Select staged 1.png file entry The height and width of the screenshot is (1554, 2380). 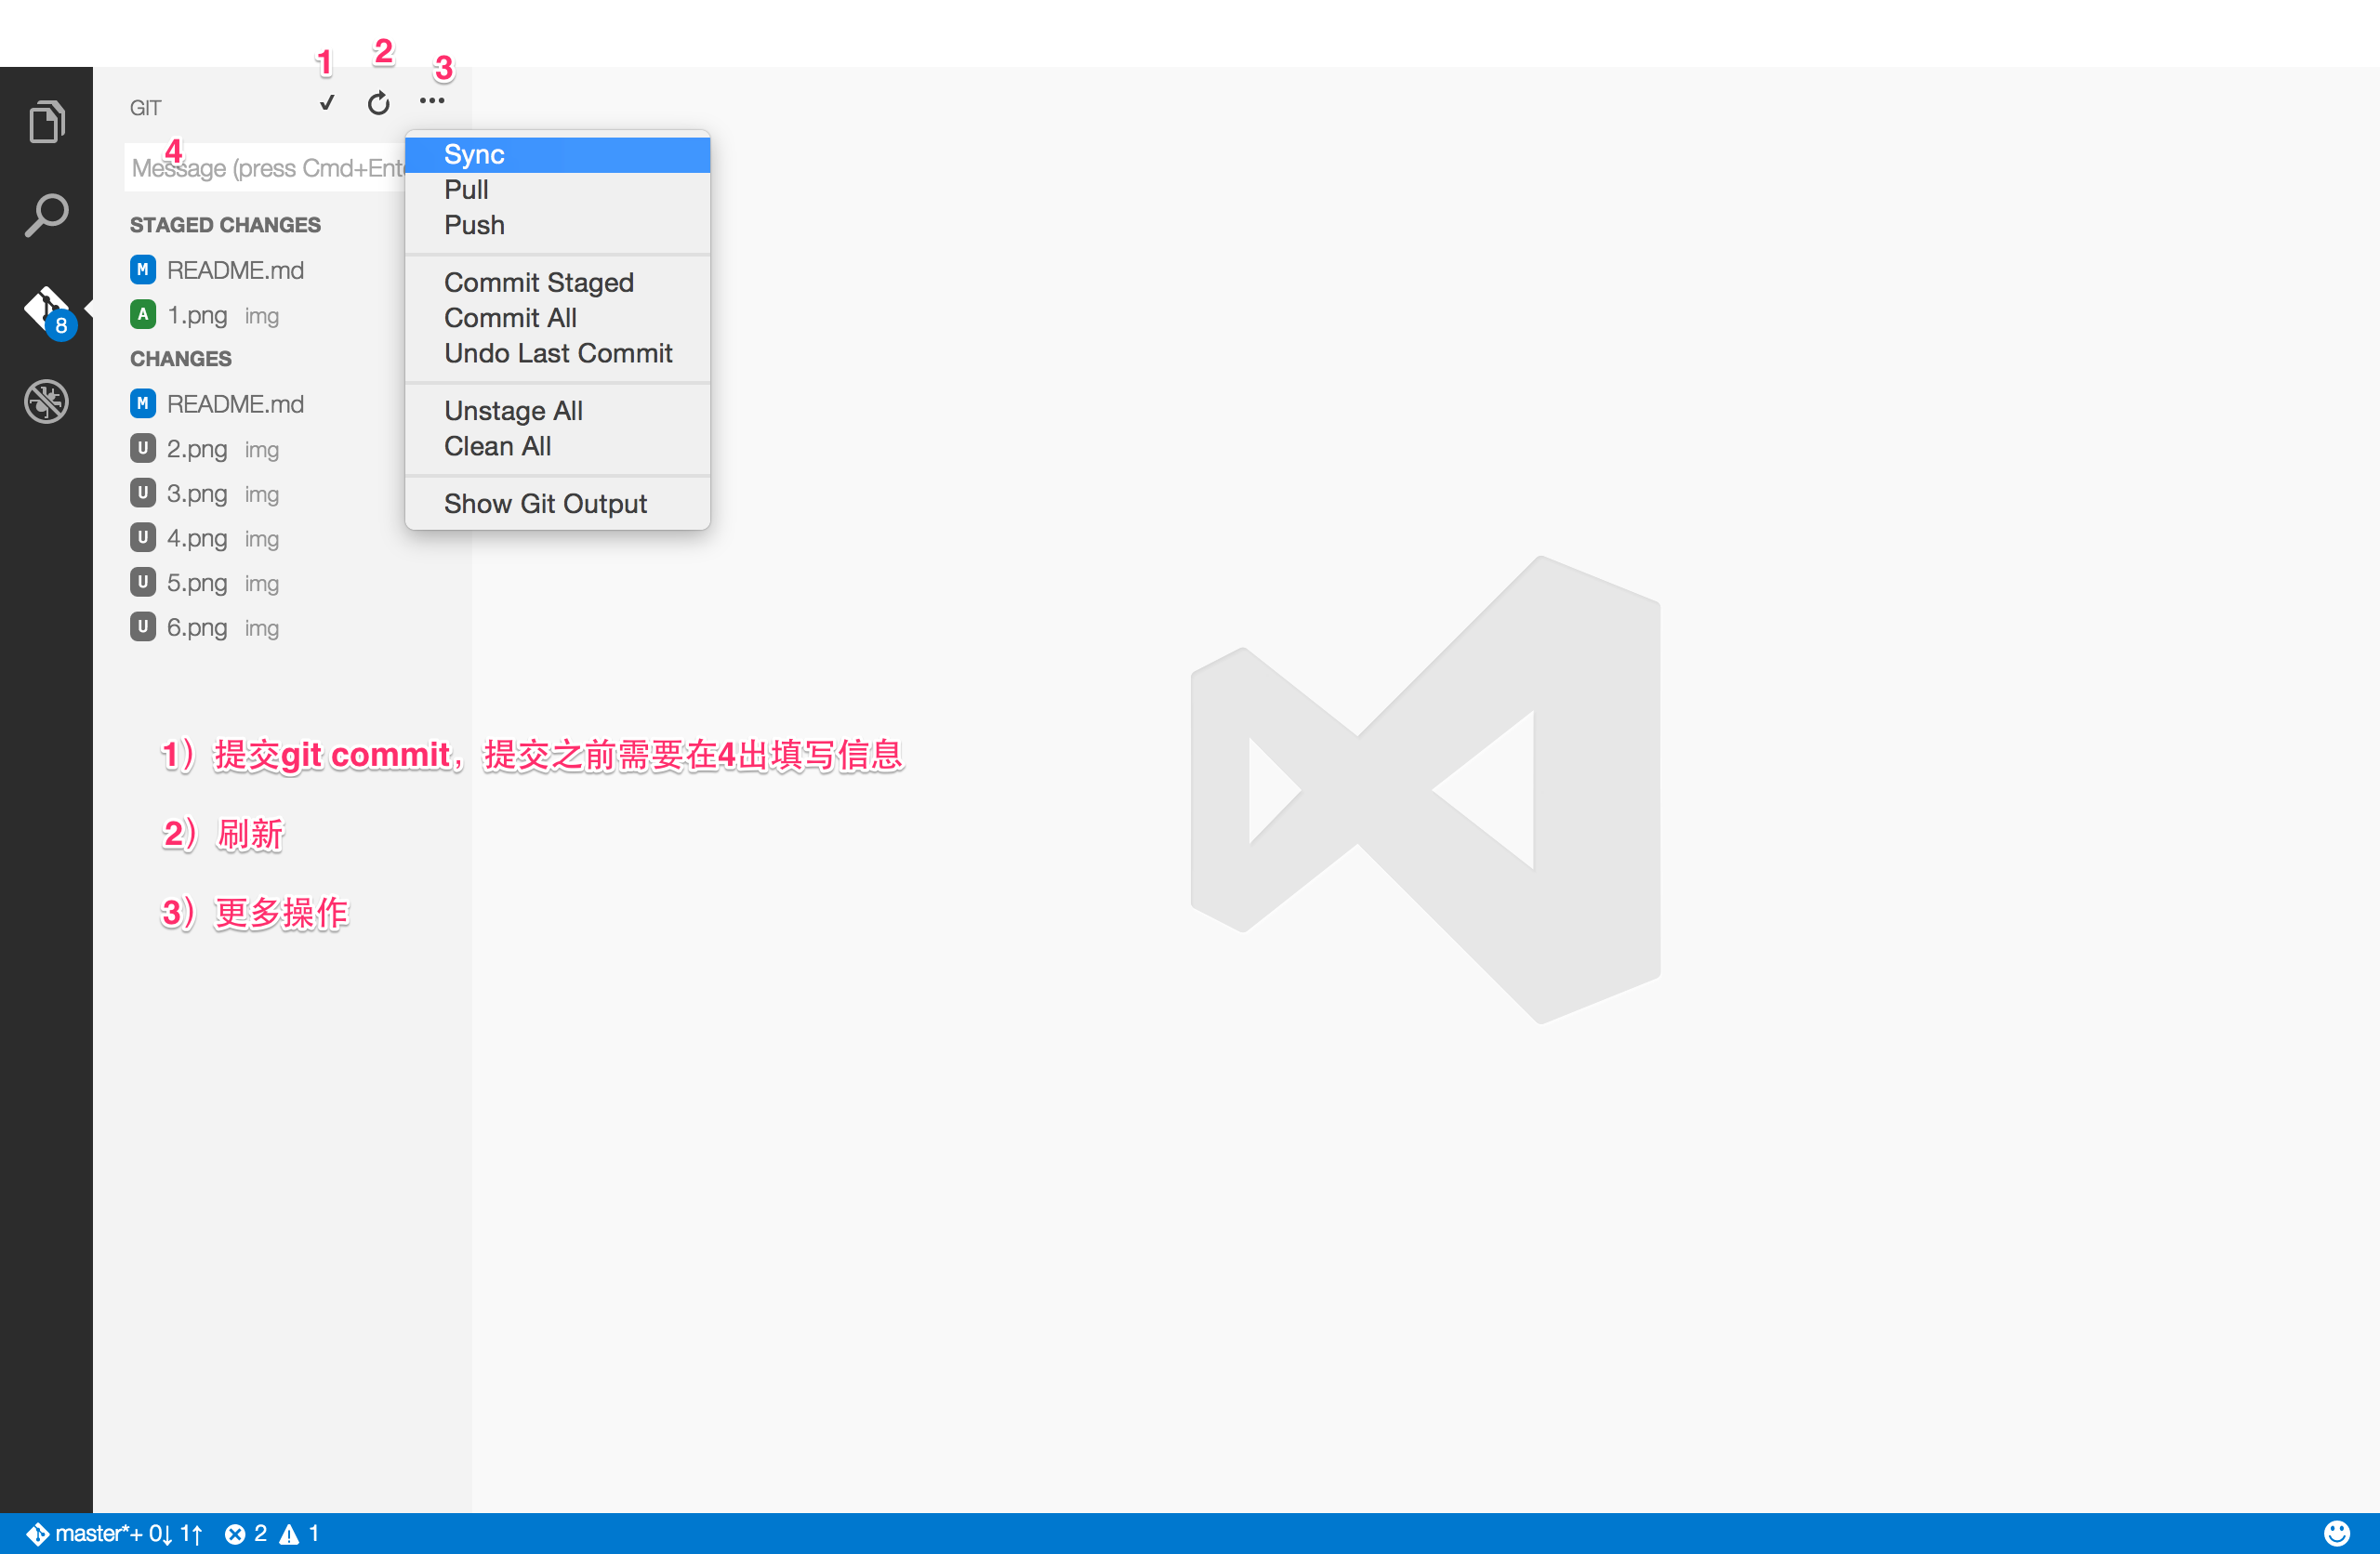point(197,315)
